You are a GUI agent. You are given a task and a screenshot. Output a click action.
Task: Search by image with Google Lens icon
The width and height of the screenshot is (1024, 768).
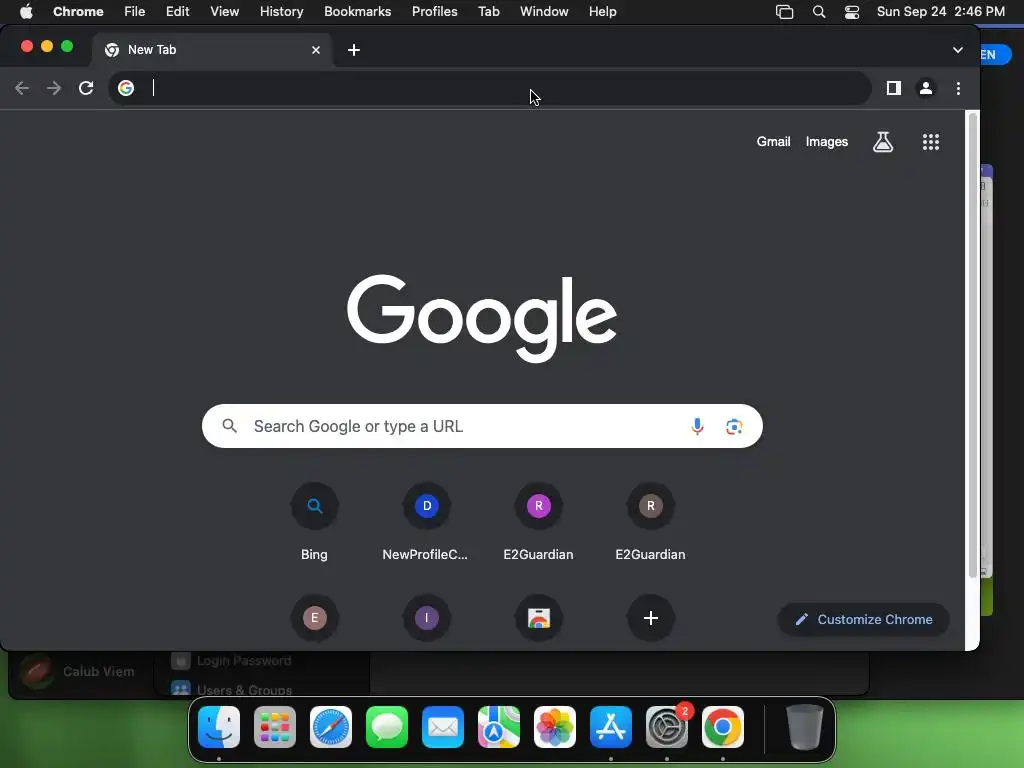click(x=734, y=426)
